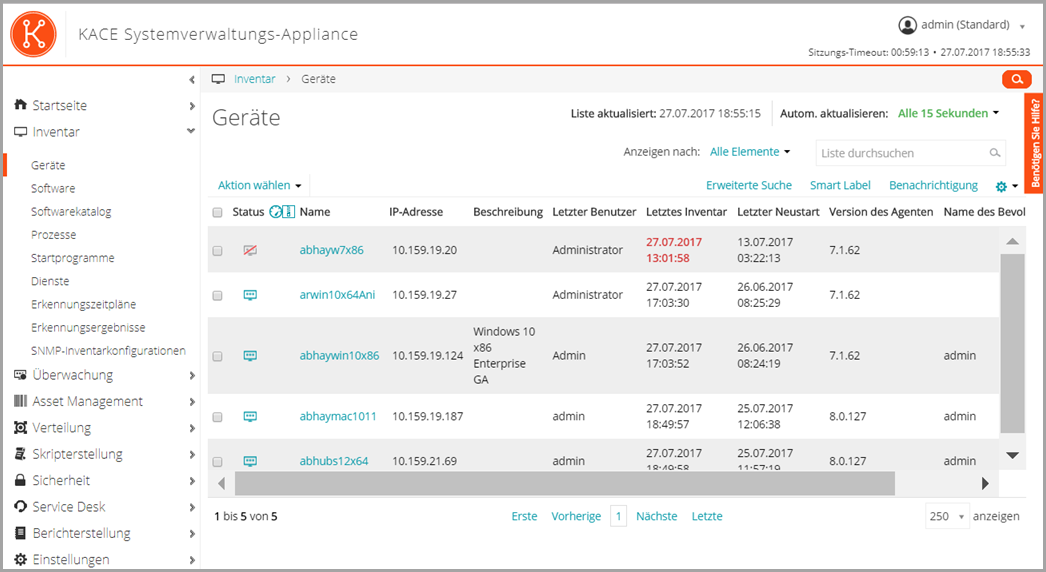
Task: Select Prozesse in the sidebar
Action: click(53, 234)
